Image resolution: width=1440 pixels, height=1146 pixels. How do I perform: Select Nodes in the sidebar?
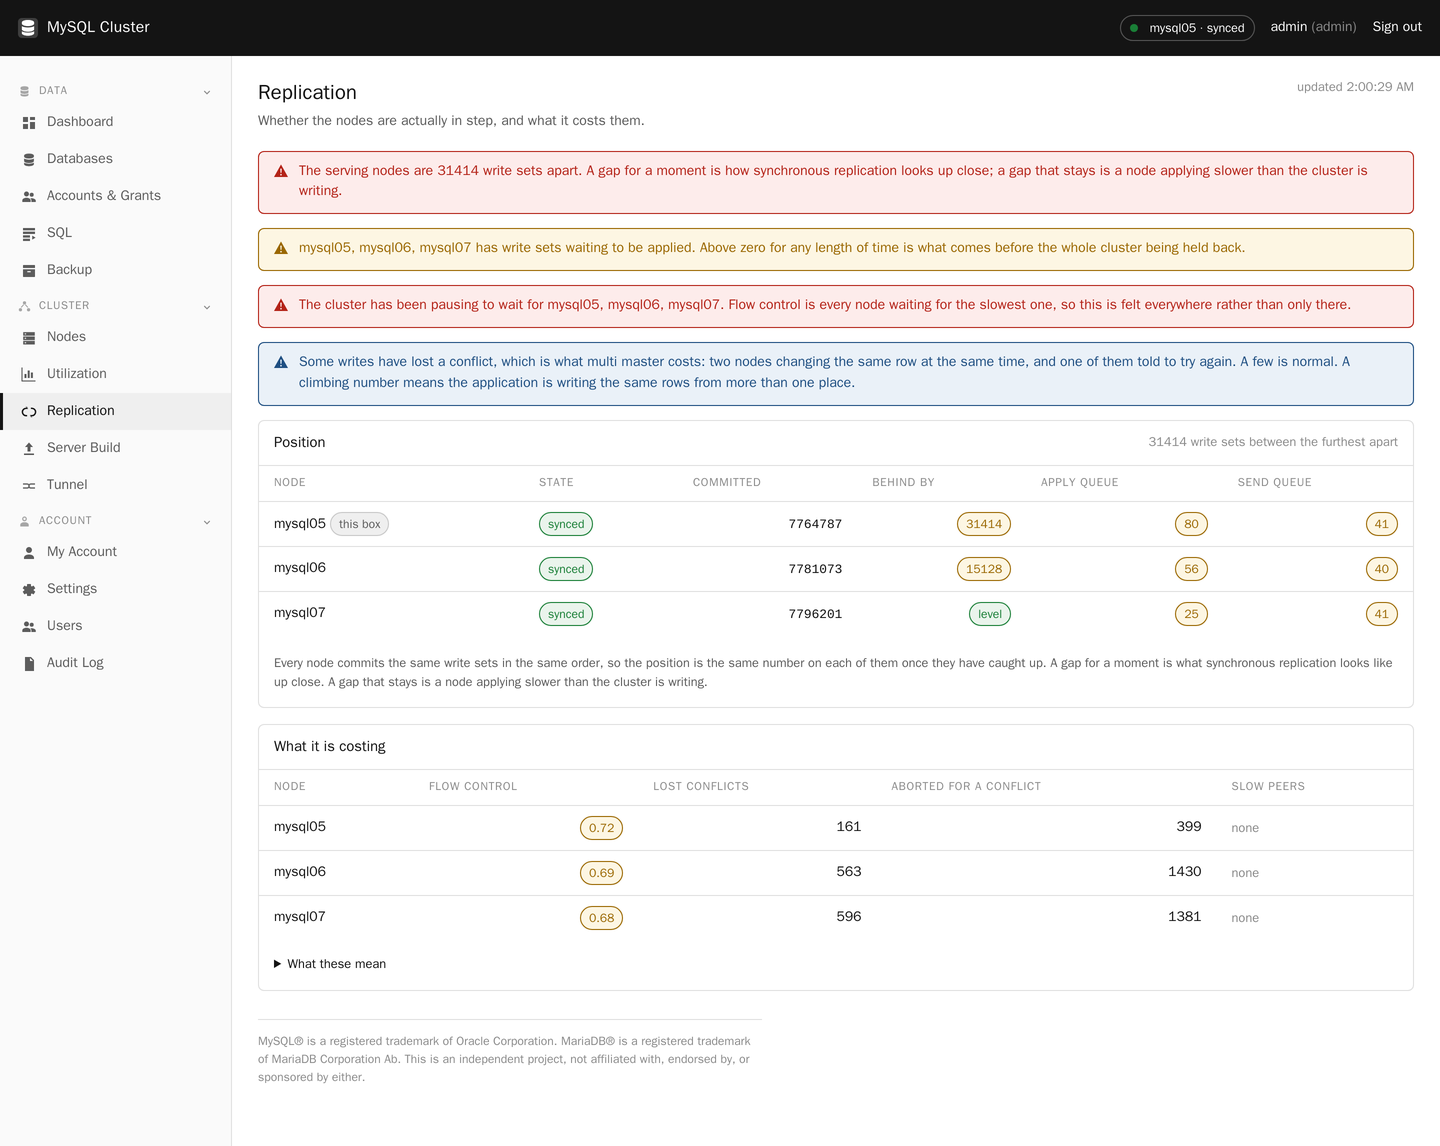(116, 337)
